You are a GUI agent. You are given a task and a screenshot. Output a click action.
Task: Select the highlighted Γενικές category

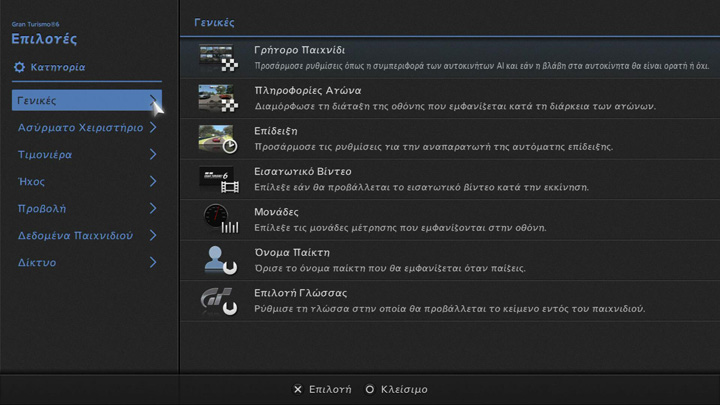[37, 101]
